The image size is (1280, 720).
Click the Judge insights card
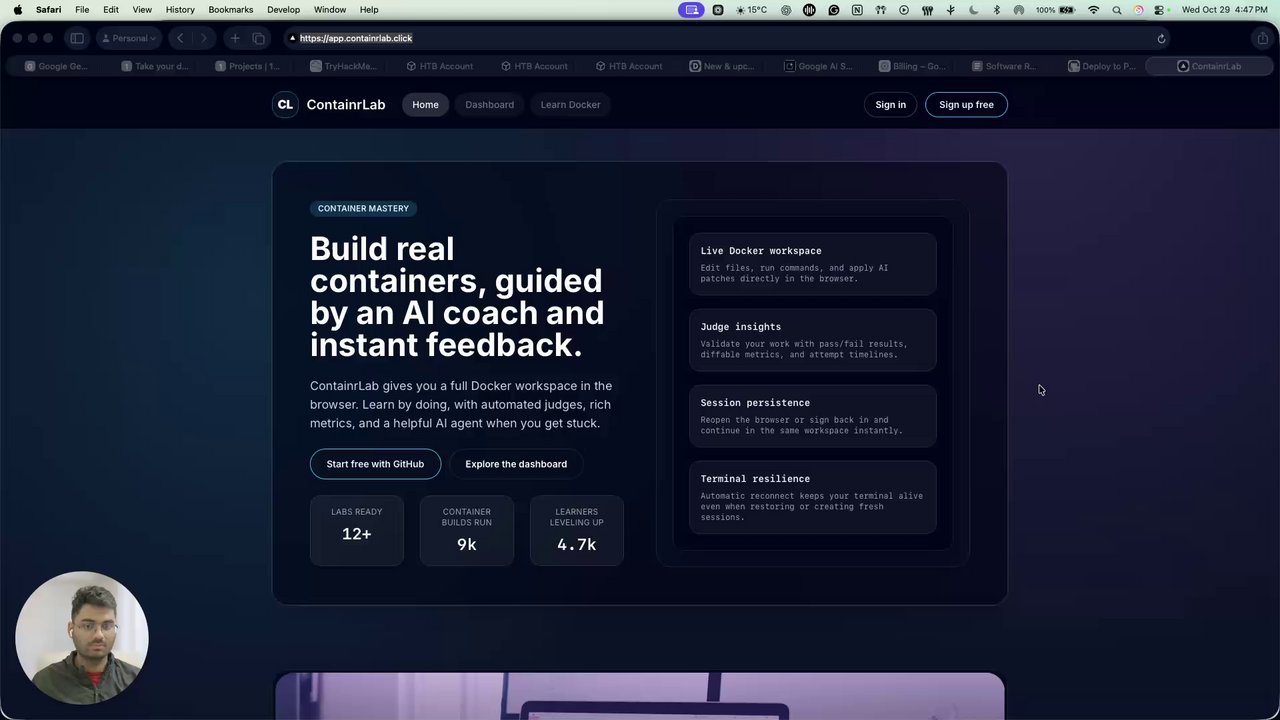[x=812, y=340]
